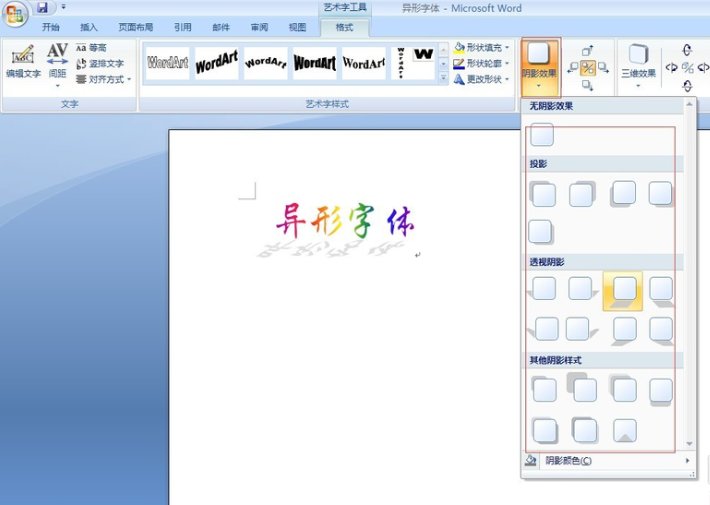710x505 pixels.
Task: Choose serif WordArt style
Action: tap(364, 63)
